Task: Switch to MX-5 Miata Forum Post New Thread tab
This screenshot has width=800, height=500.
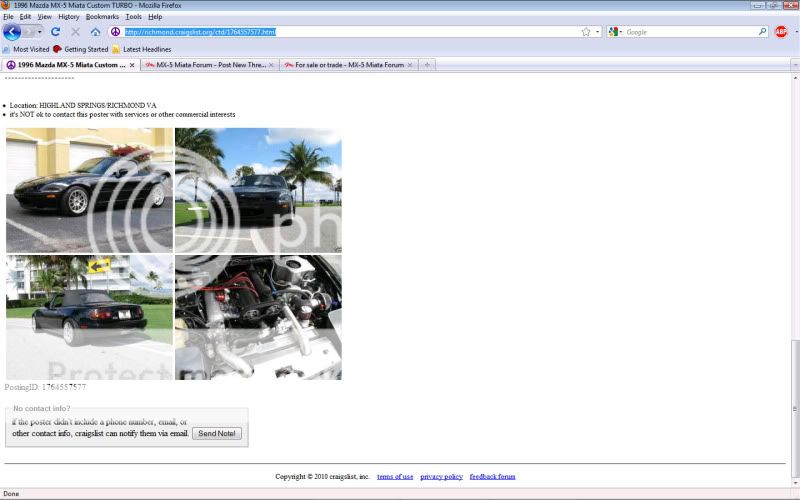Action: click(206, 65)
